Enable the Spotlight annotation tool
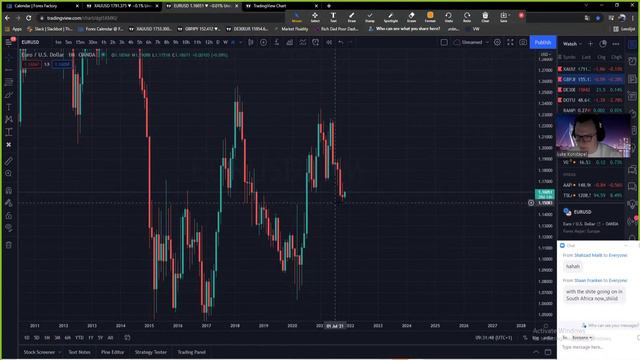This screenshot has width=640, height=360. [390, 17]
